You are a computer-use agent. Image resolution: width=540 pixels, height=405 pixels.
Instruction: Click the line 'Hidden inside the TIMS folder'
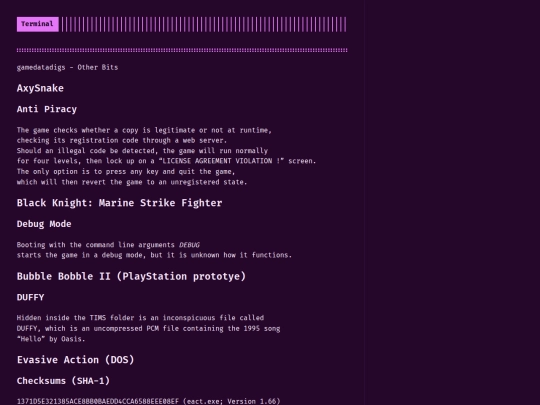coord(141,318)
